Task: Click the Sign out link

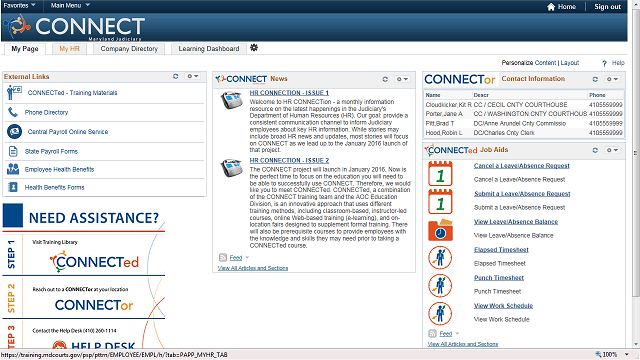Action: (x=607, y=7)
